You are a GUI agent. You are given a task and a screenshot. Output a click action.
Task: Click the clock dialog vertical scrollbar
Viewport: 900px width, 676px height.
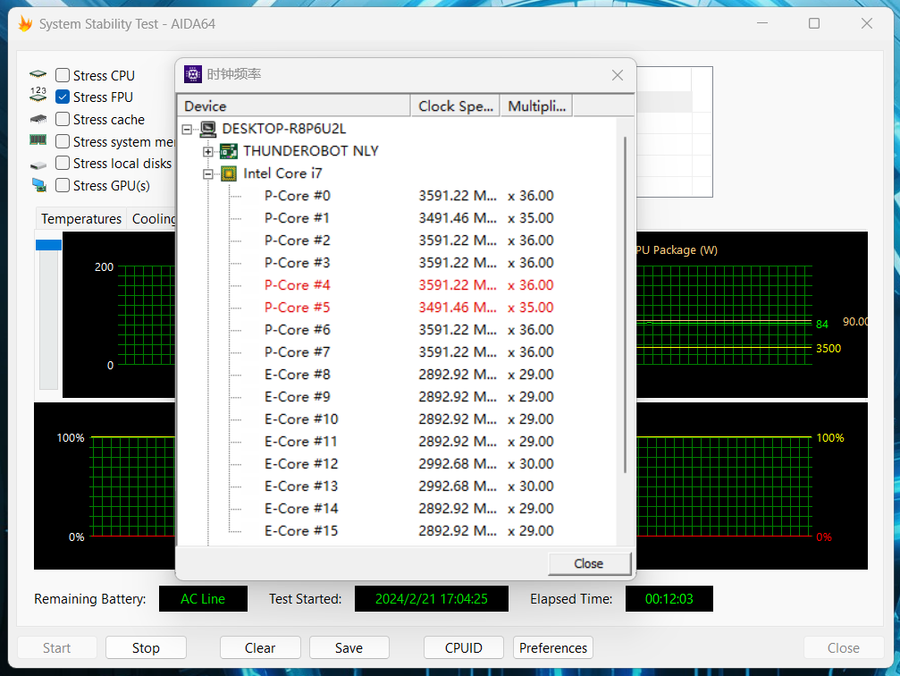[x=626, y=300]
